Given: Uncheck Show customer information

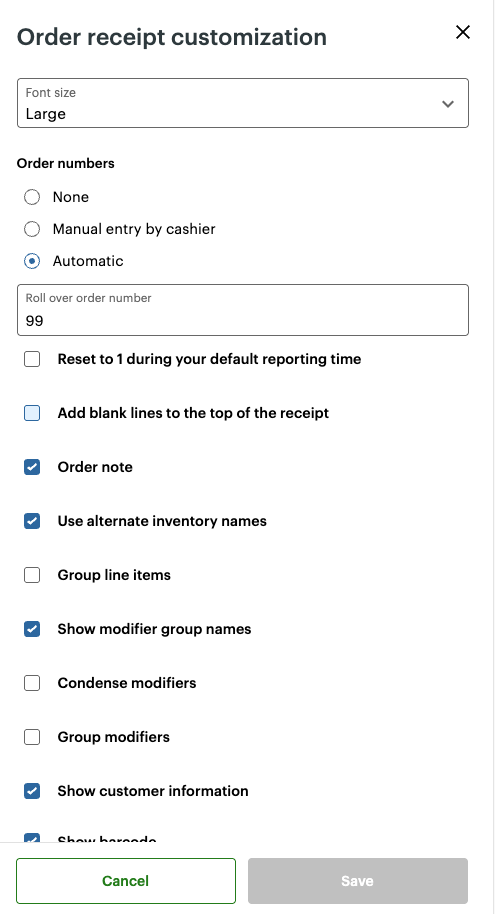Looking at the screenshot, I should [x=32, y=791].
